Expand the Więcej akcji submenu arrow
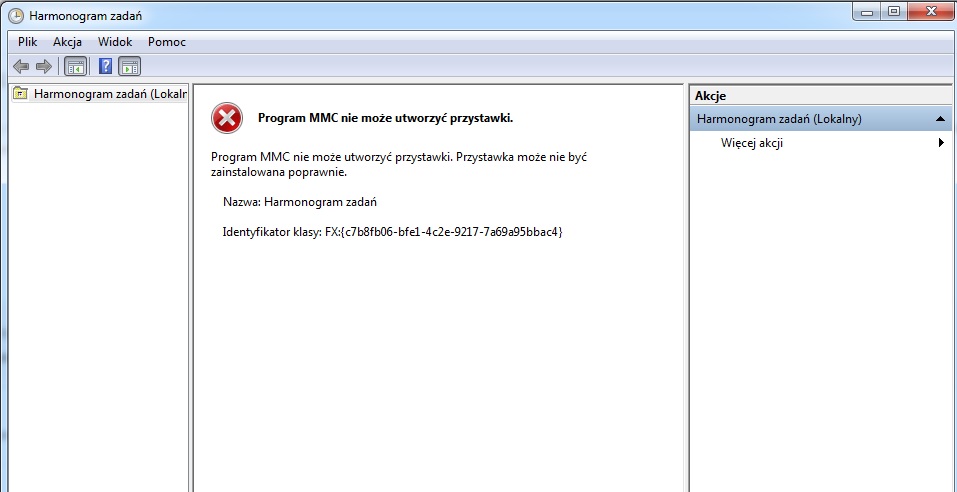This screenshot has height=492, width=957. coord(942,143)
